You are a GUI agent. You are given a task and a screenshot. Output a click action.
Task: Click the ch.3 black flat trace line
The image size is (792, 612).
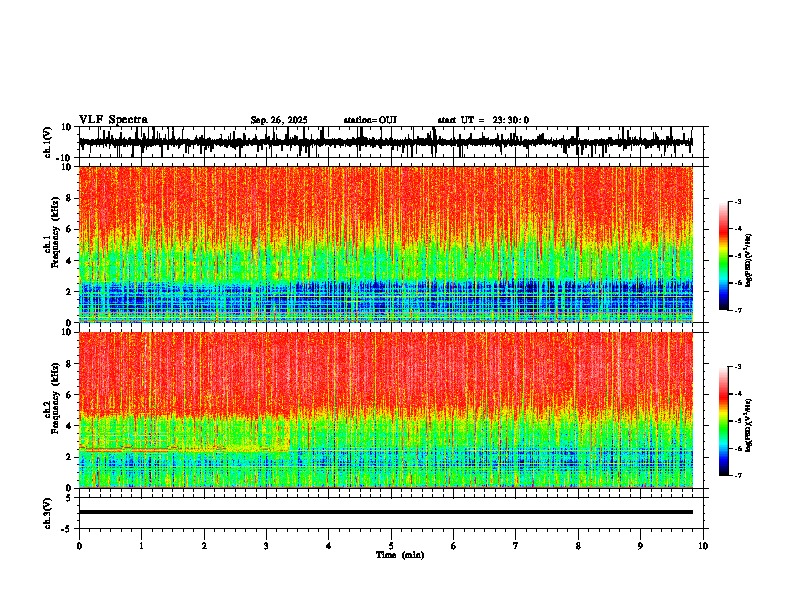pyautogui.click(x=386, y=512)
